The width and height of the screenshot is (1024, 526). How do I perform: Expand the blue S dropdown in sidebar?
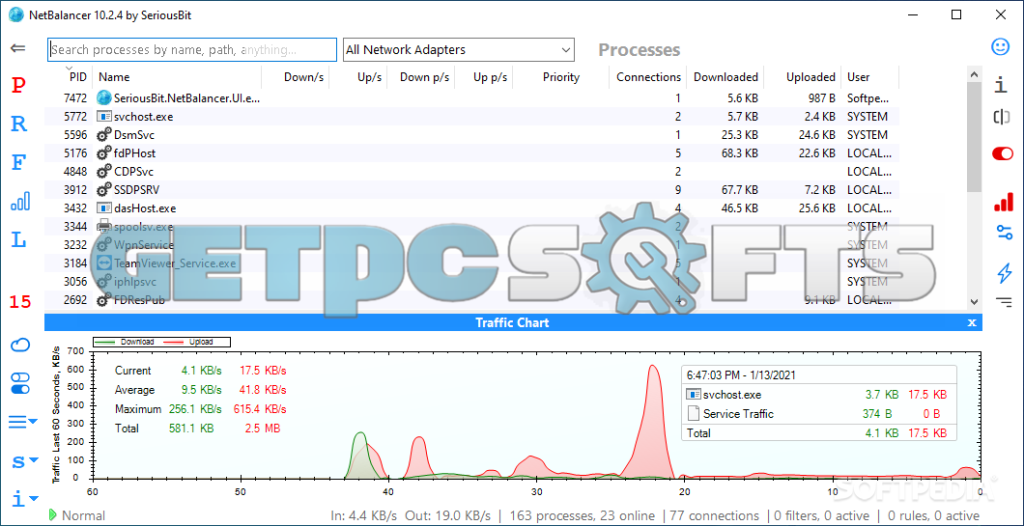click(x=23, y=461)
